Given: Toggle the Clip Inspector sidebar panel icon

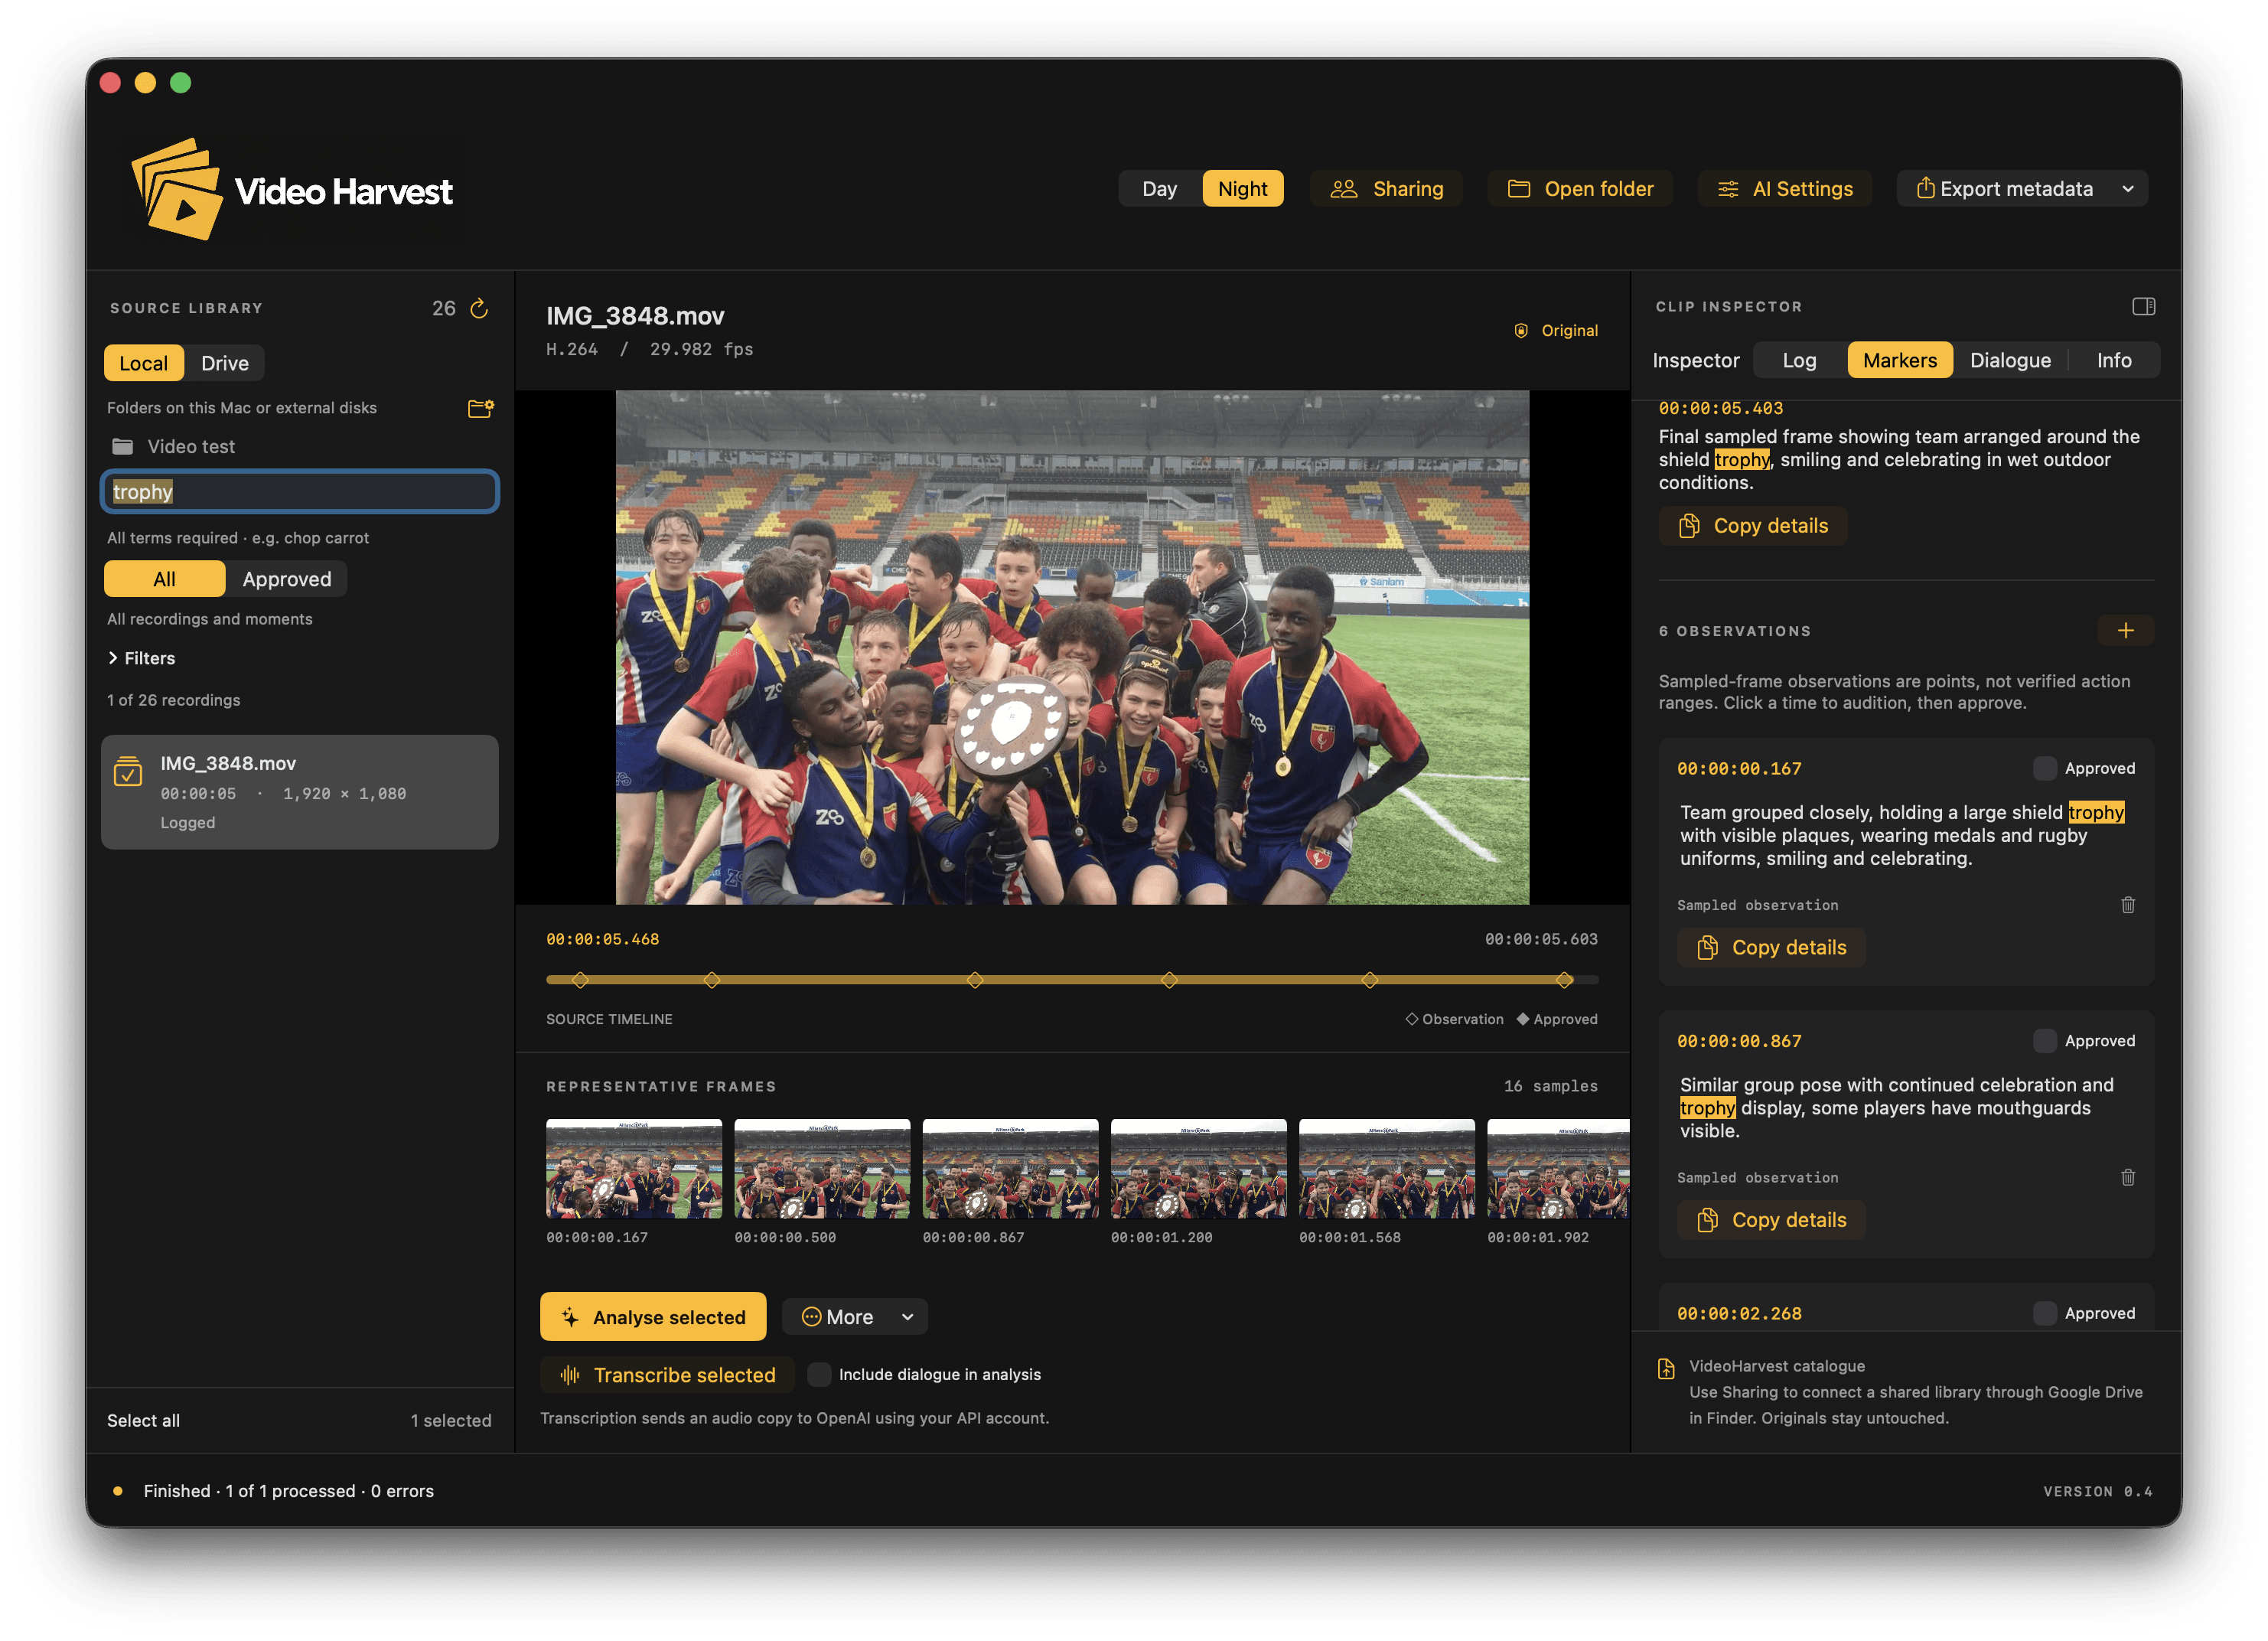Looking at the screenshot, I should pos(2143,307).
